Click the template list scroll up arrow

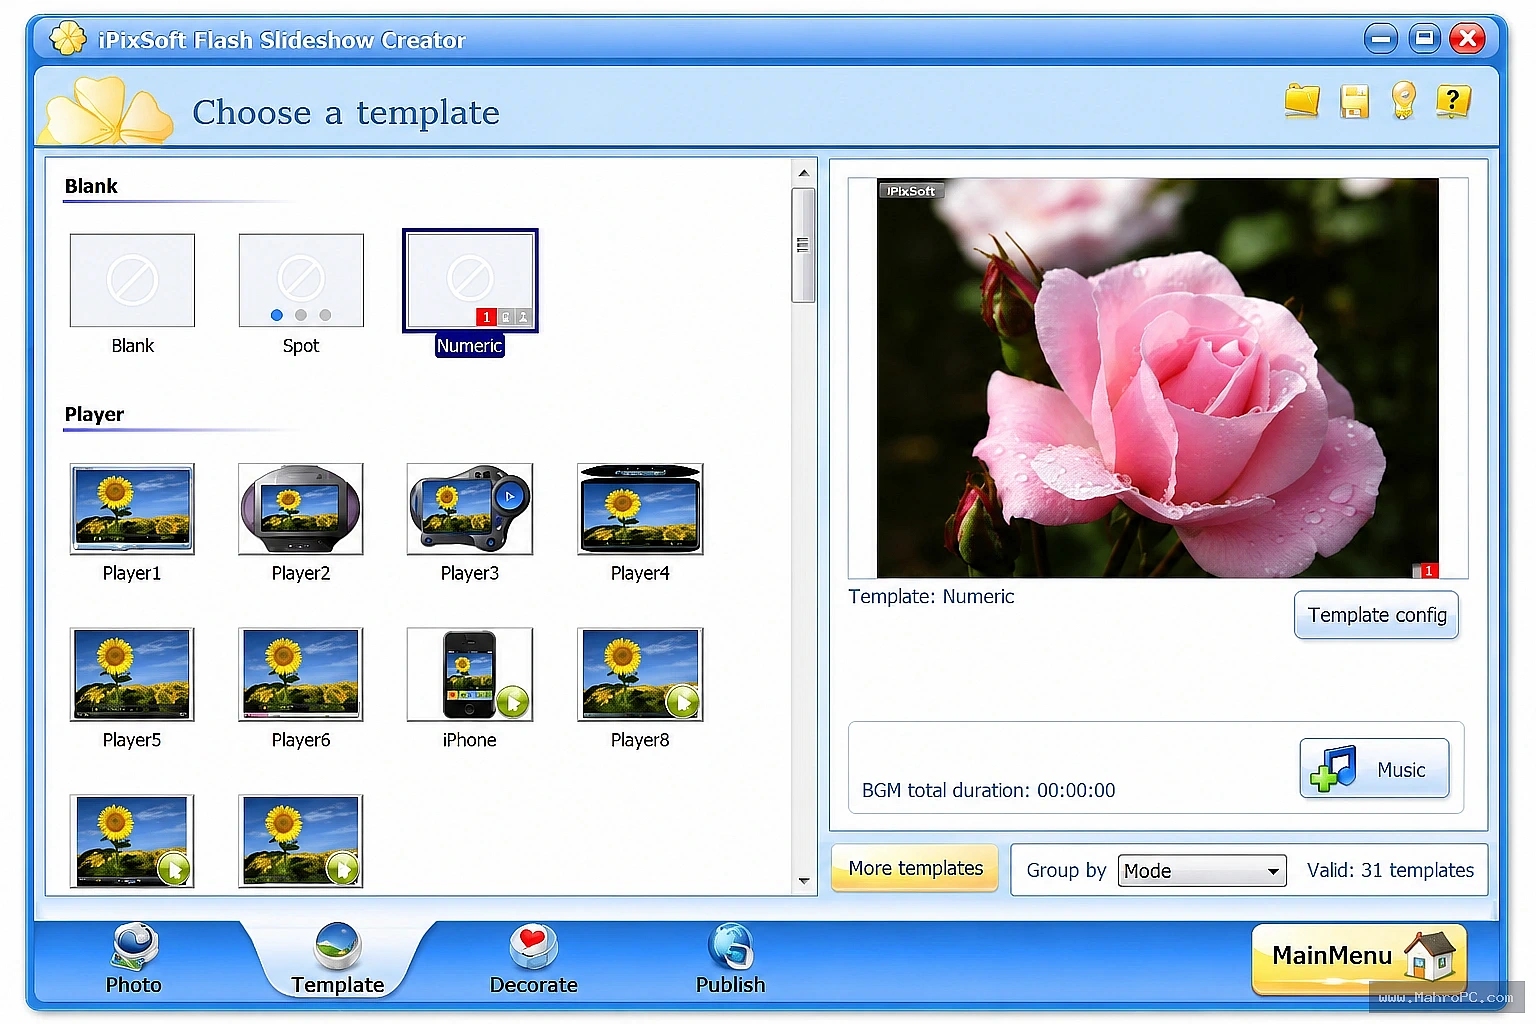pos(803,173)
